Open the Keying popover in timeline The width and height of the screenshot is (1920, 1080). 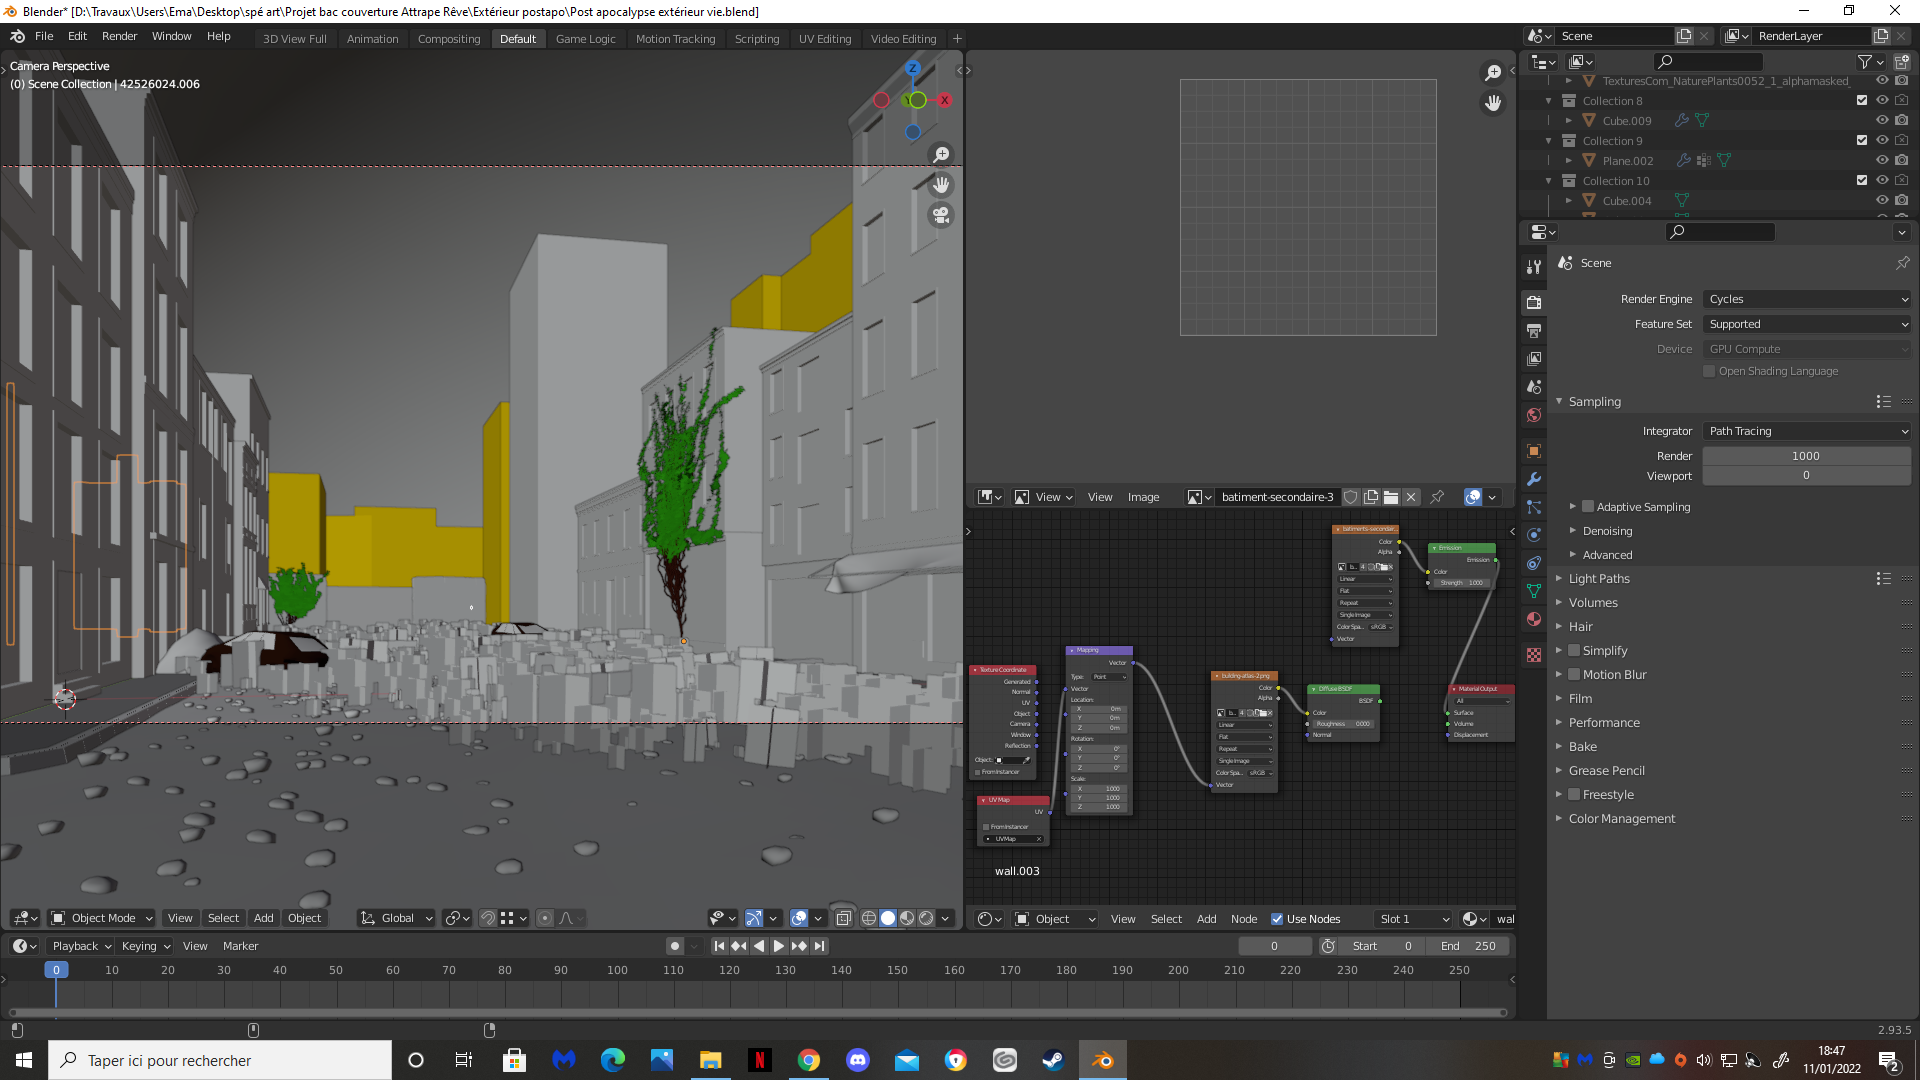[x=146, y=946]
